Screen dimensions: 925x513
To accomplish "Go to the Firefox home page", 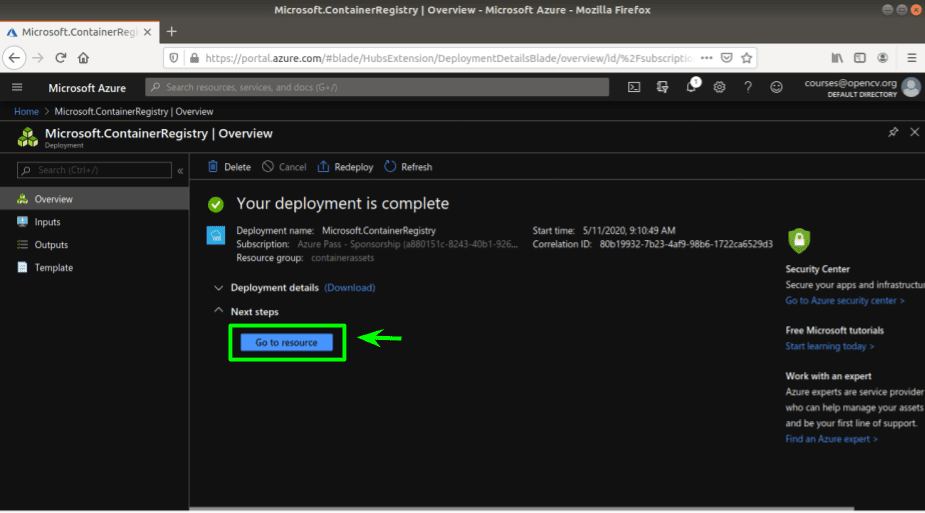I will point(83,58).
